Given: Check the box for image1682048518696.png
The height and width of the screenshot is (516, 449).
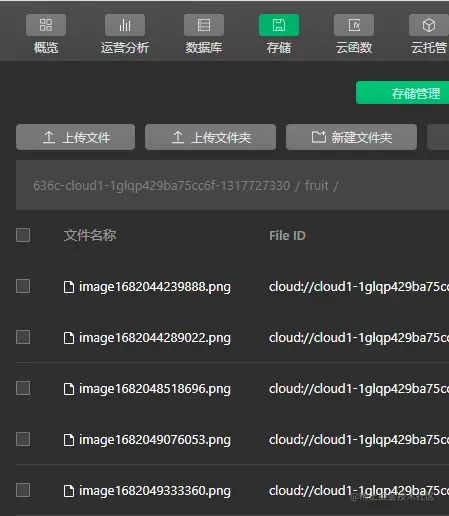Looking at the screenshot, I should point(23,388).
